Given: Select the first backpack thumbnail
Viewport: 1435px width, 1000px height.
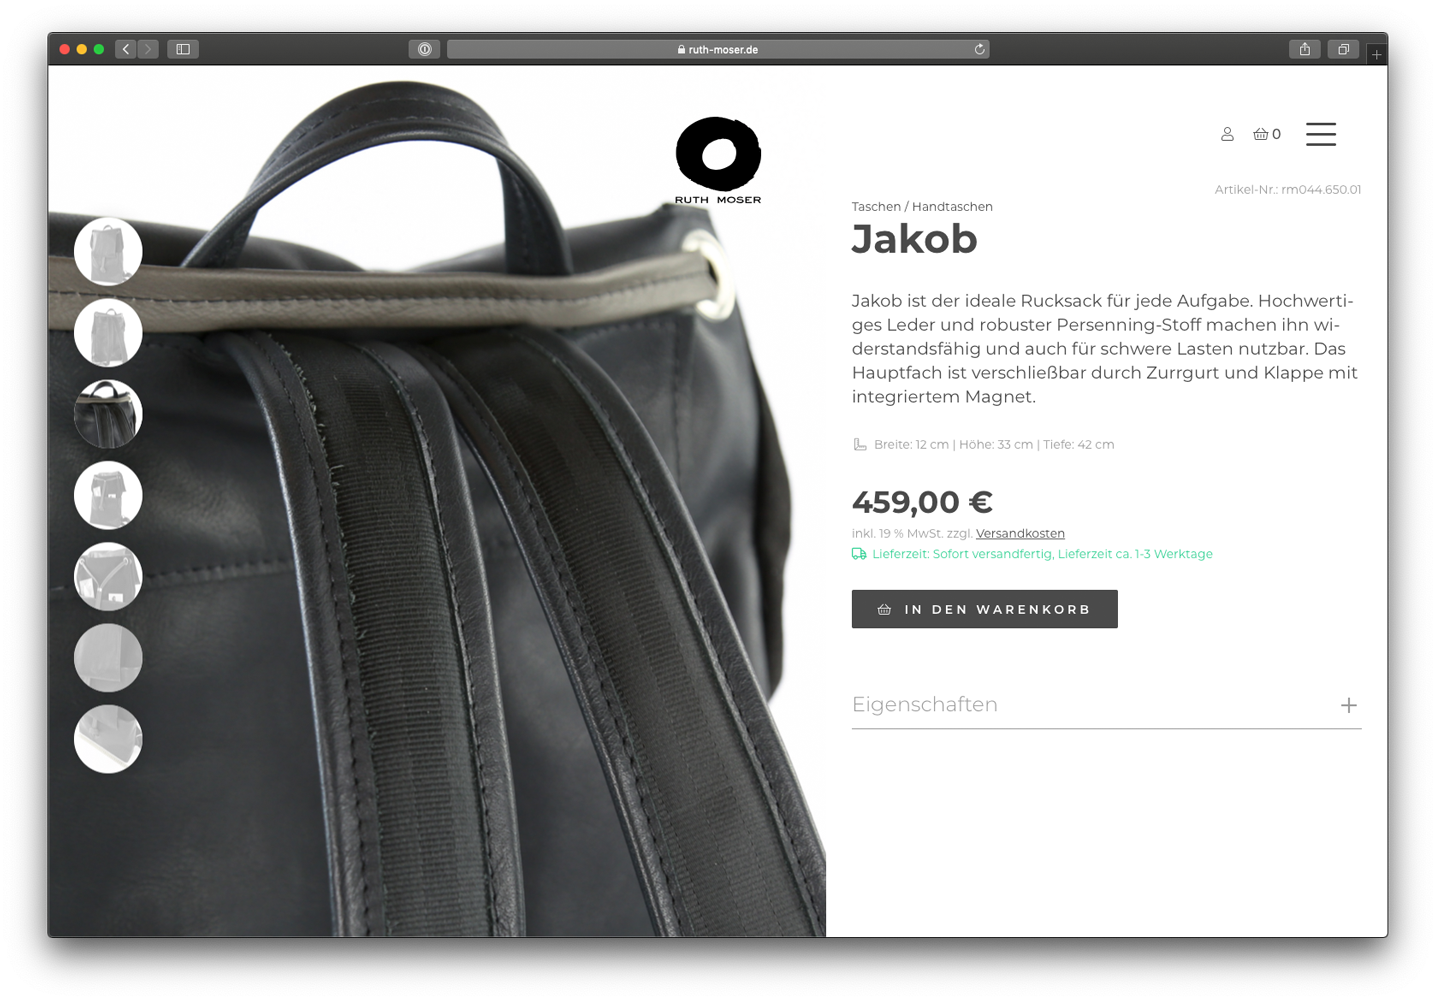Looking at the screenshot, I should (x=108, y=251).
